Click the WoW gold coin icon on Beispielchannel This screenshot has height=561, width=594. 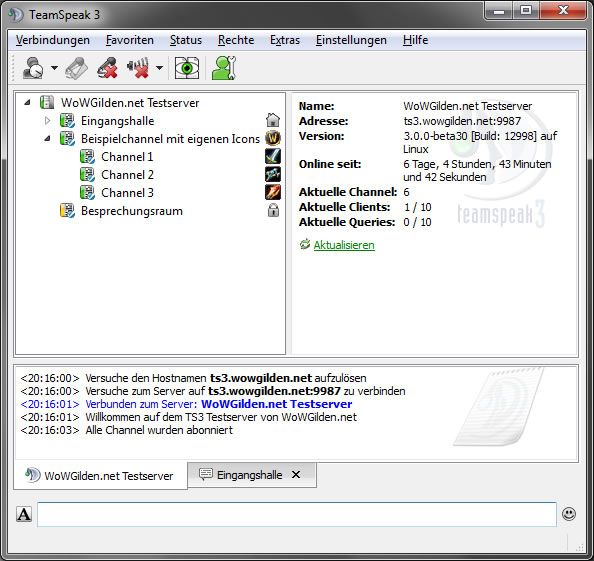click(x=273, y=138)
